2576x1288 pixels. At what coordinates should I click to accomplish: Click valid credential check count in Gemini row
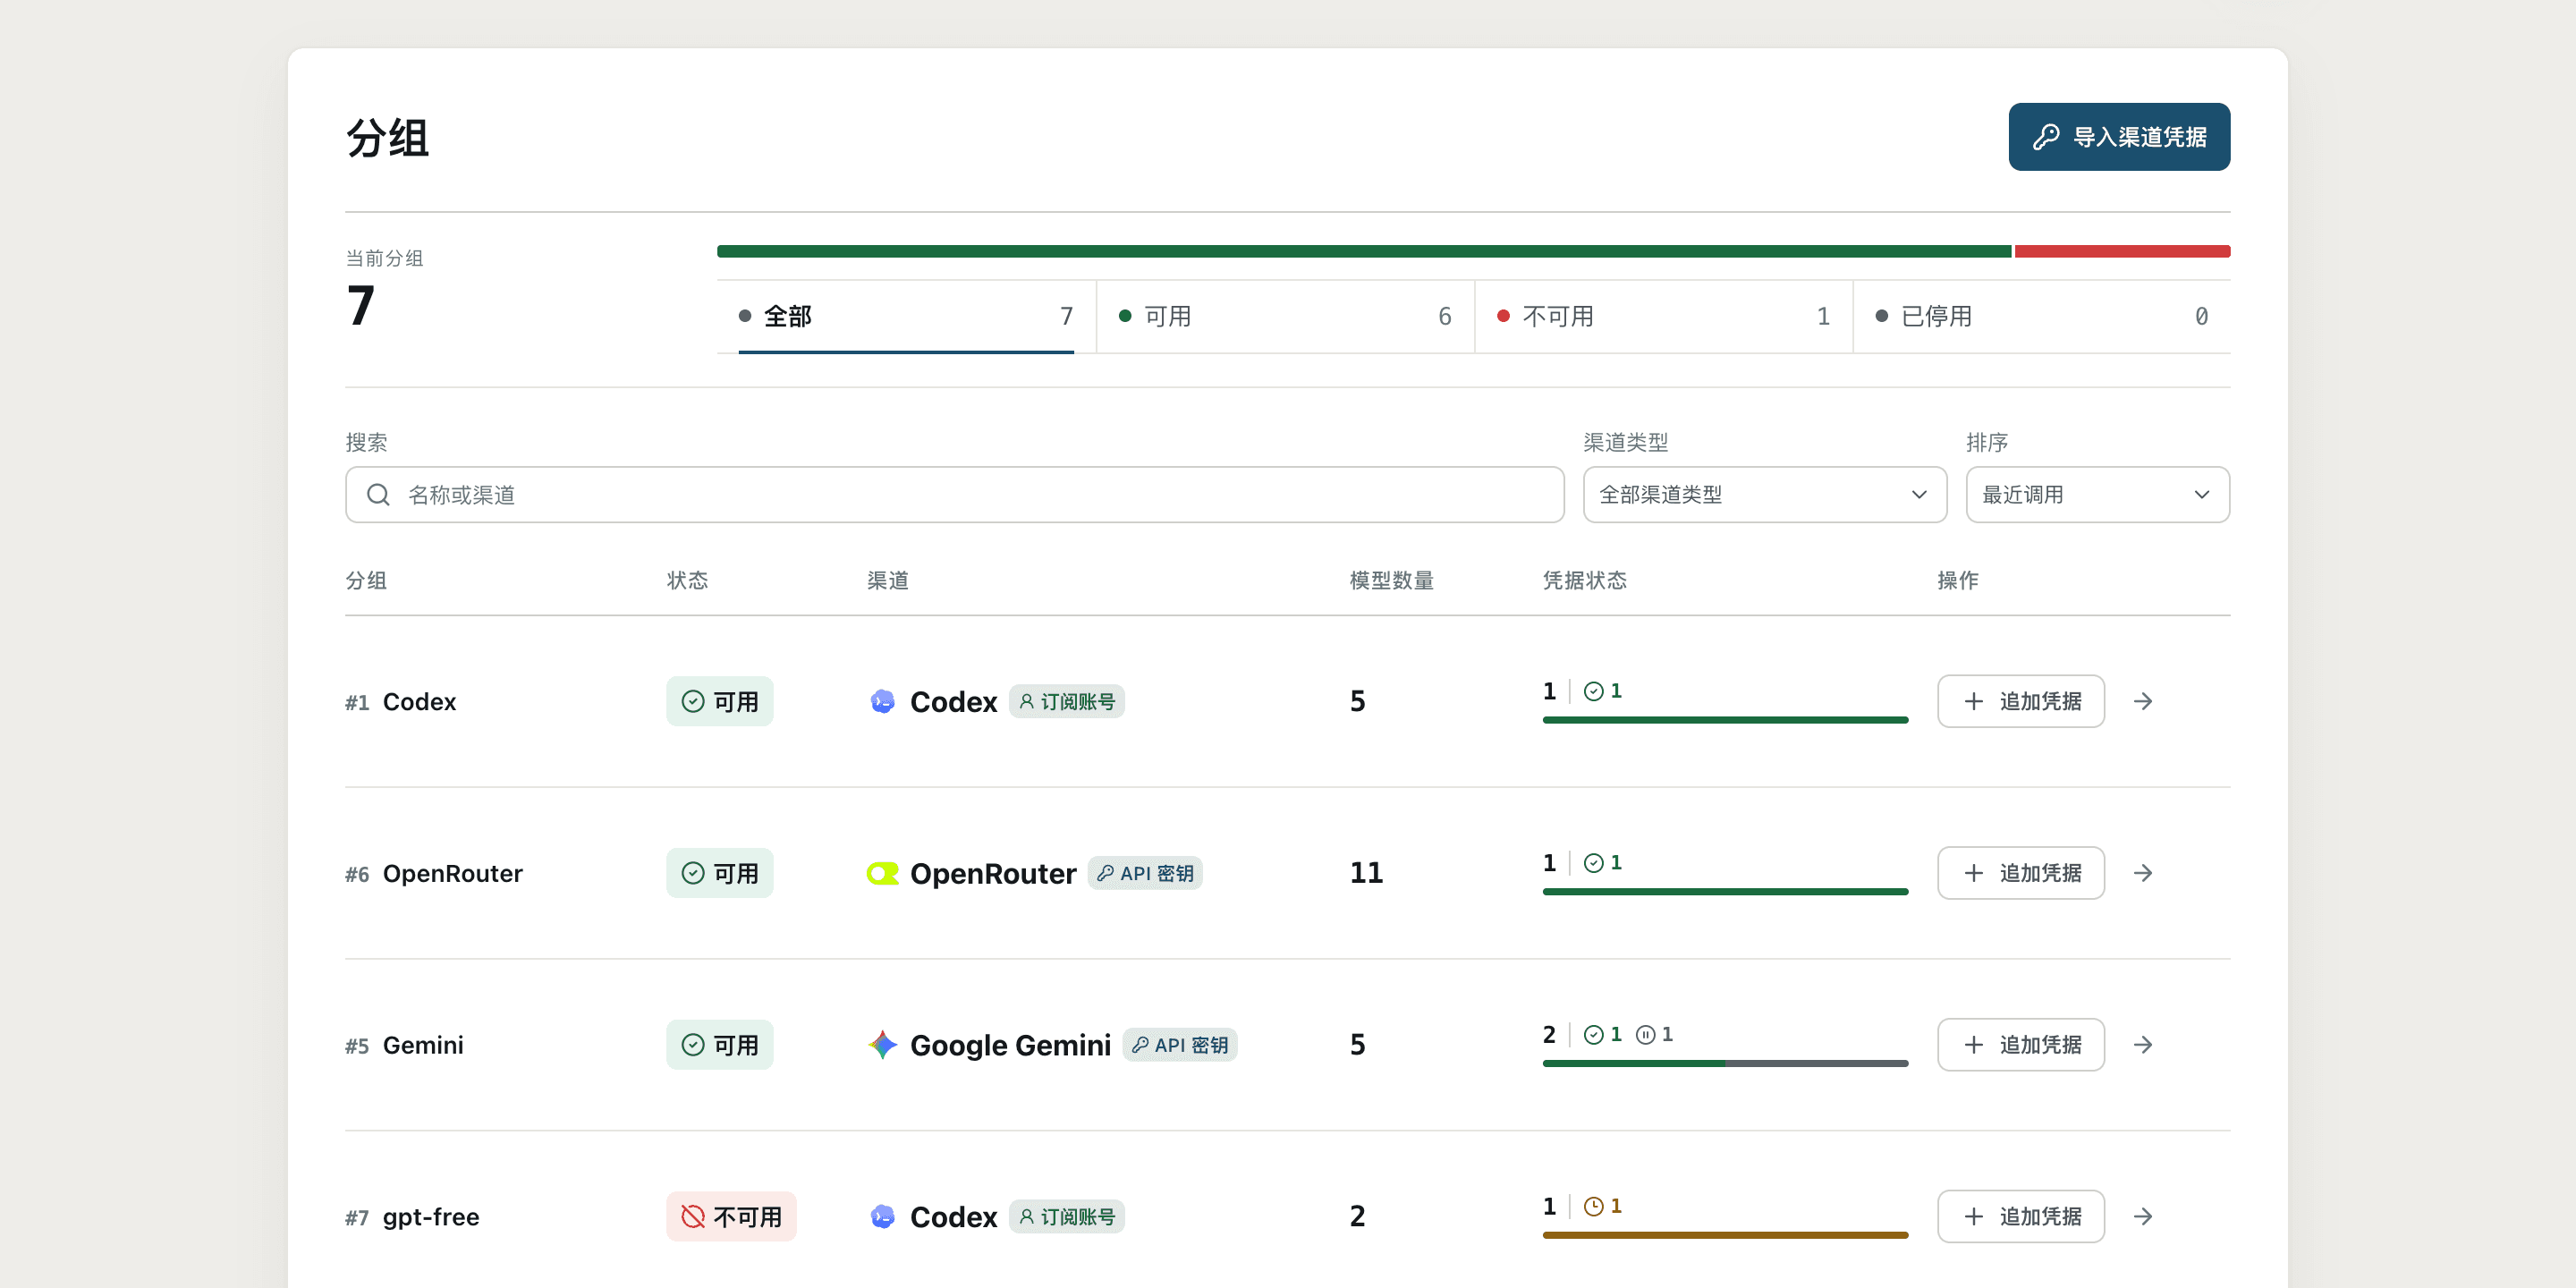tap(1603, 1035)
